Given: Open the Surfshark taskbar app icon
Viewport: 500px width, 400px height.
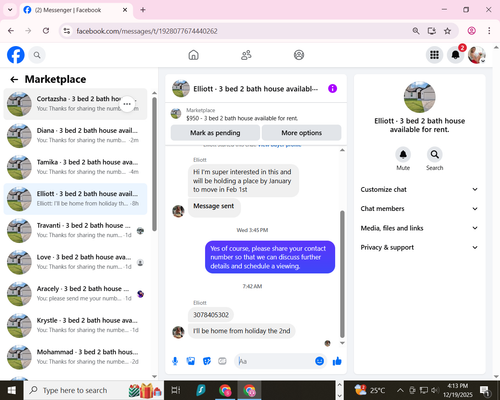Looking at the screenshot, I should click(x=201, y=390).
